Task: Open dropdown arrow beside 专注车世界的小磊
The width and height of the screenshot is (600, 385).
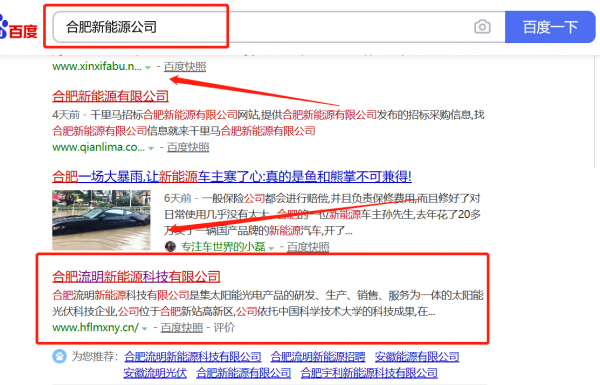Action: (271, 248)
